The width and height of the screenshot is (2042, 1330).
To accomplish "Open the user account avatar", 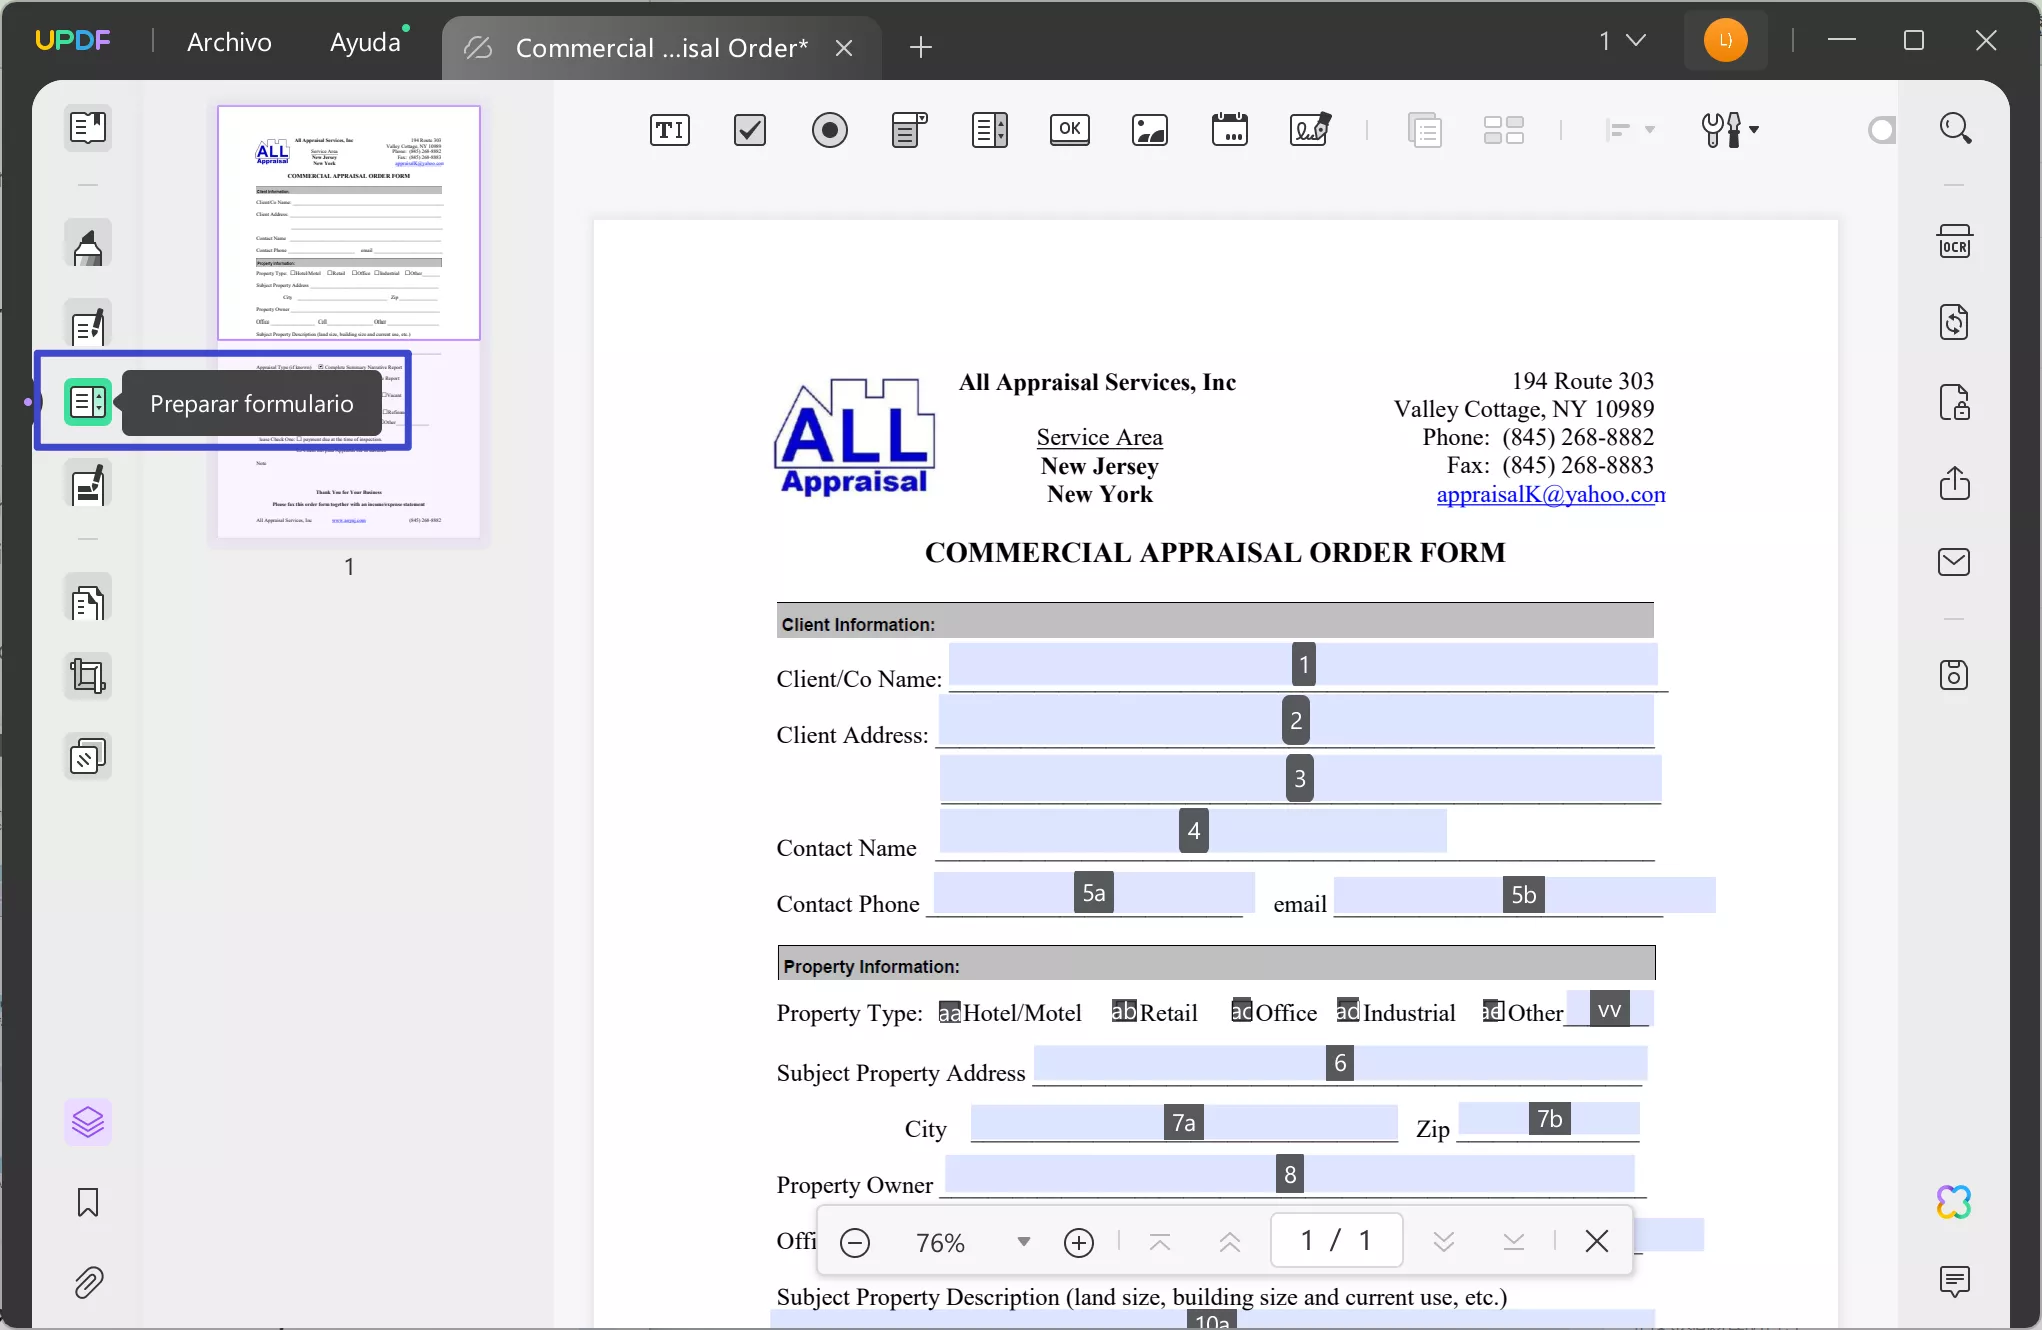I will coord(1726,40).
